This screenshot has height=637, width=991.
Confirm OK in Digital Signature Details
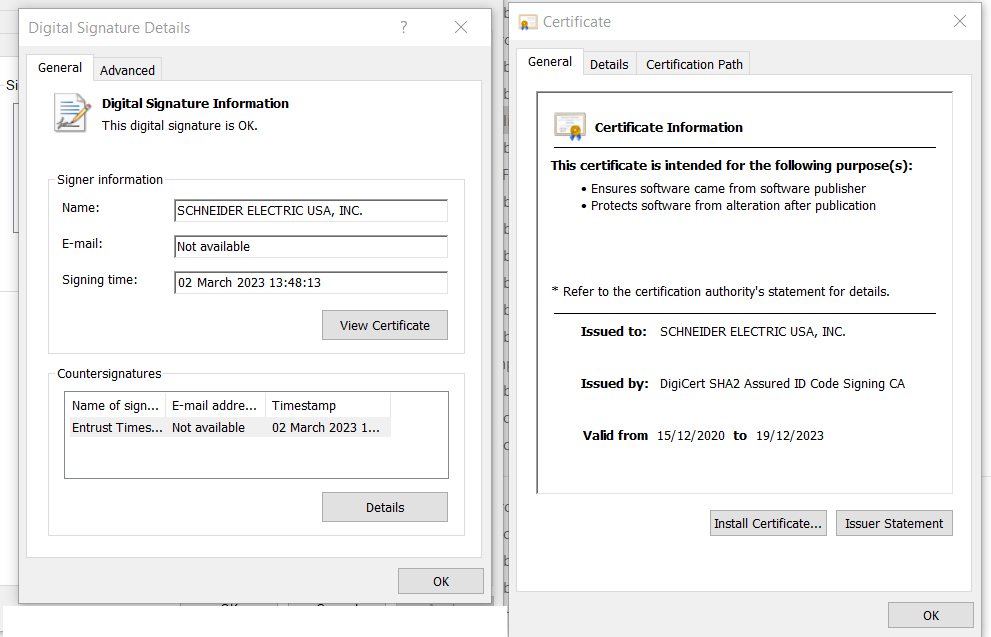pyautogui.click(x=440, y=581)
